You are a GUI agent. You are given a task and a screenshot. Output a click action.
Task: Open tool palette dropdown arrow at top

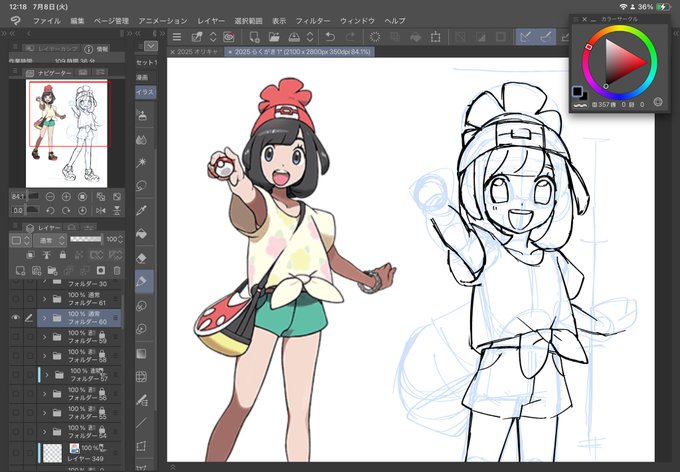click(150, 46)
